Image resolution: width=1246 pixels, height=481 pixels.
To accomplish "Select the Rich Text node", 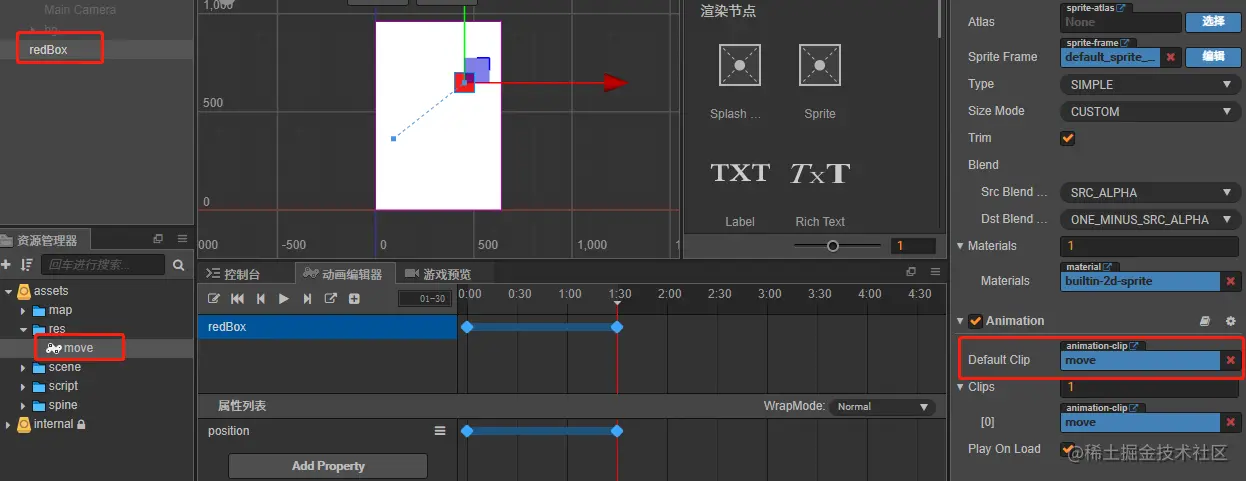I will point(819,173).
